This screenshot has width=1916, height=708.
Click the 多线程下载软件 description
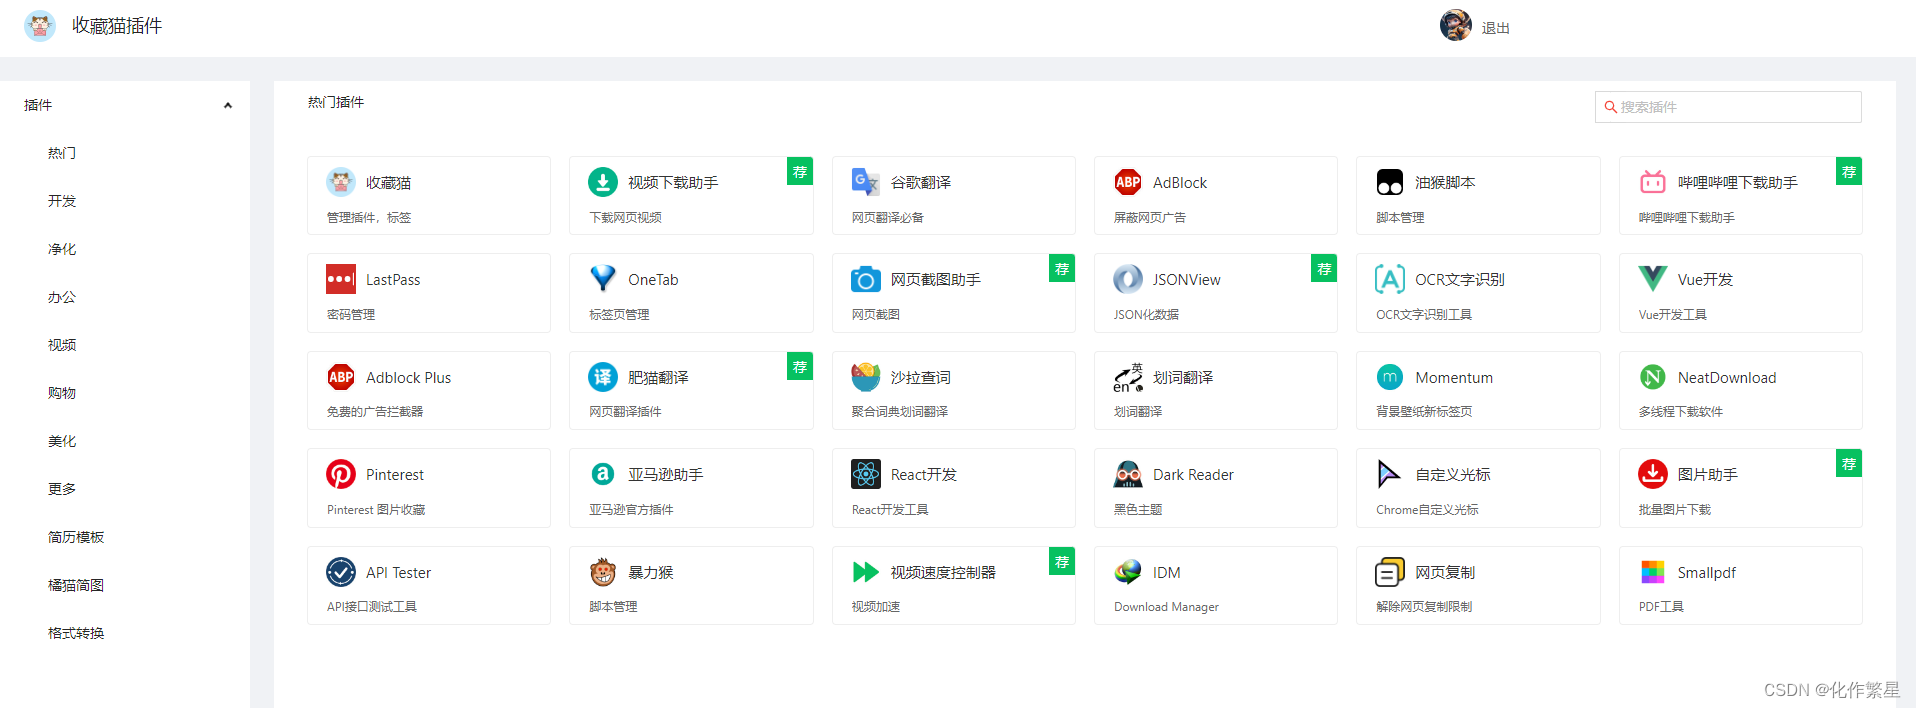[1680, 411]
